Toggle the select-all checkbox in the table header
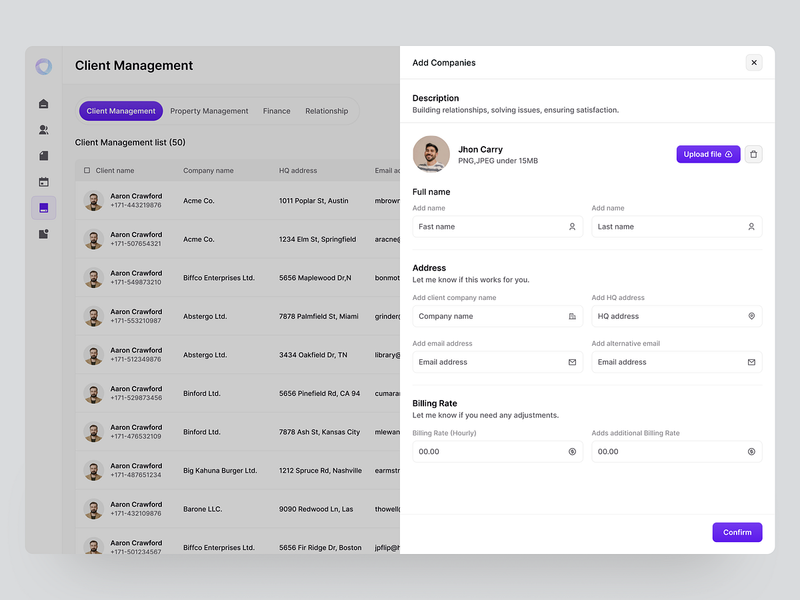 [85, 170]
